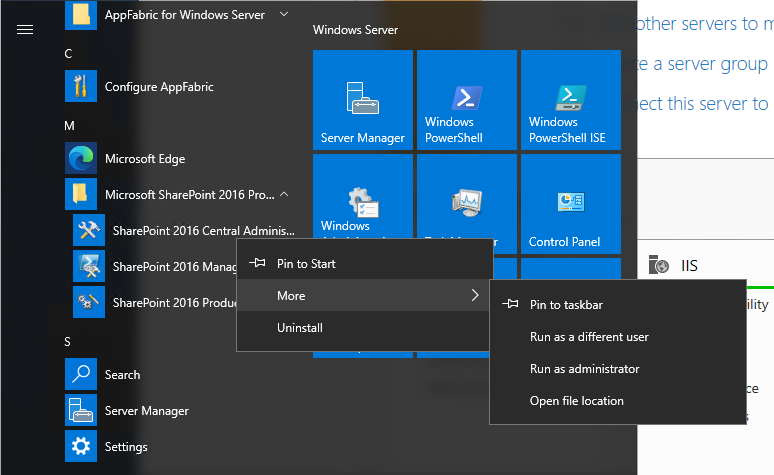The image size is (774, 475).
Task: Click the IIS icon in Server Manager
Action: point(658,265)
